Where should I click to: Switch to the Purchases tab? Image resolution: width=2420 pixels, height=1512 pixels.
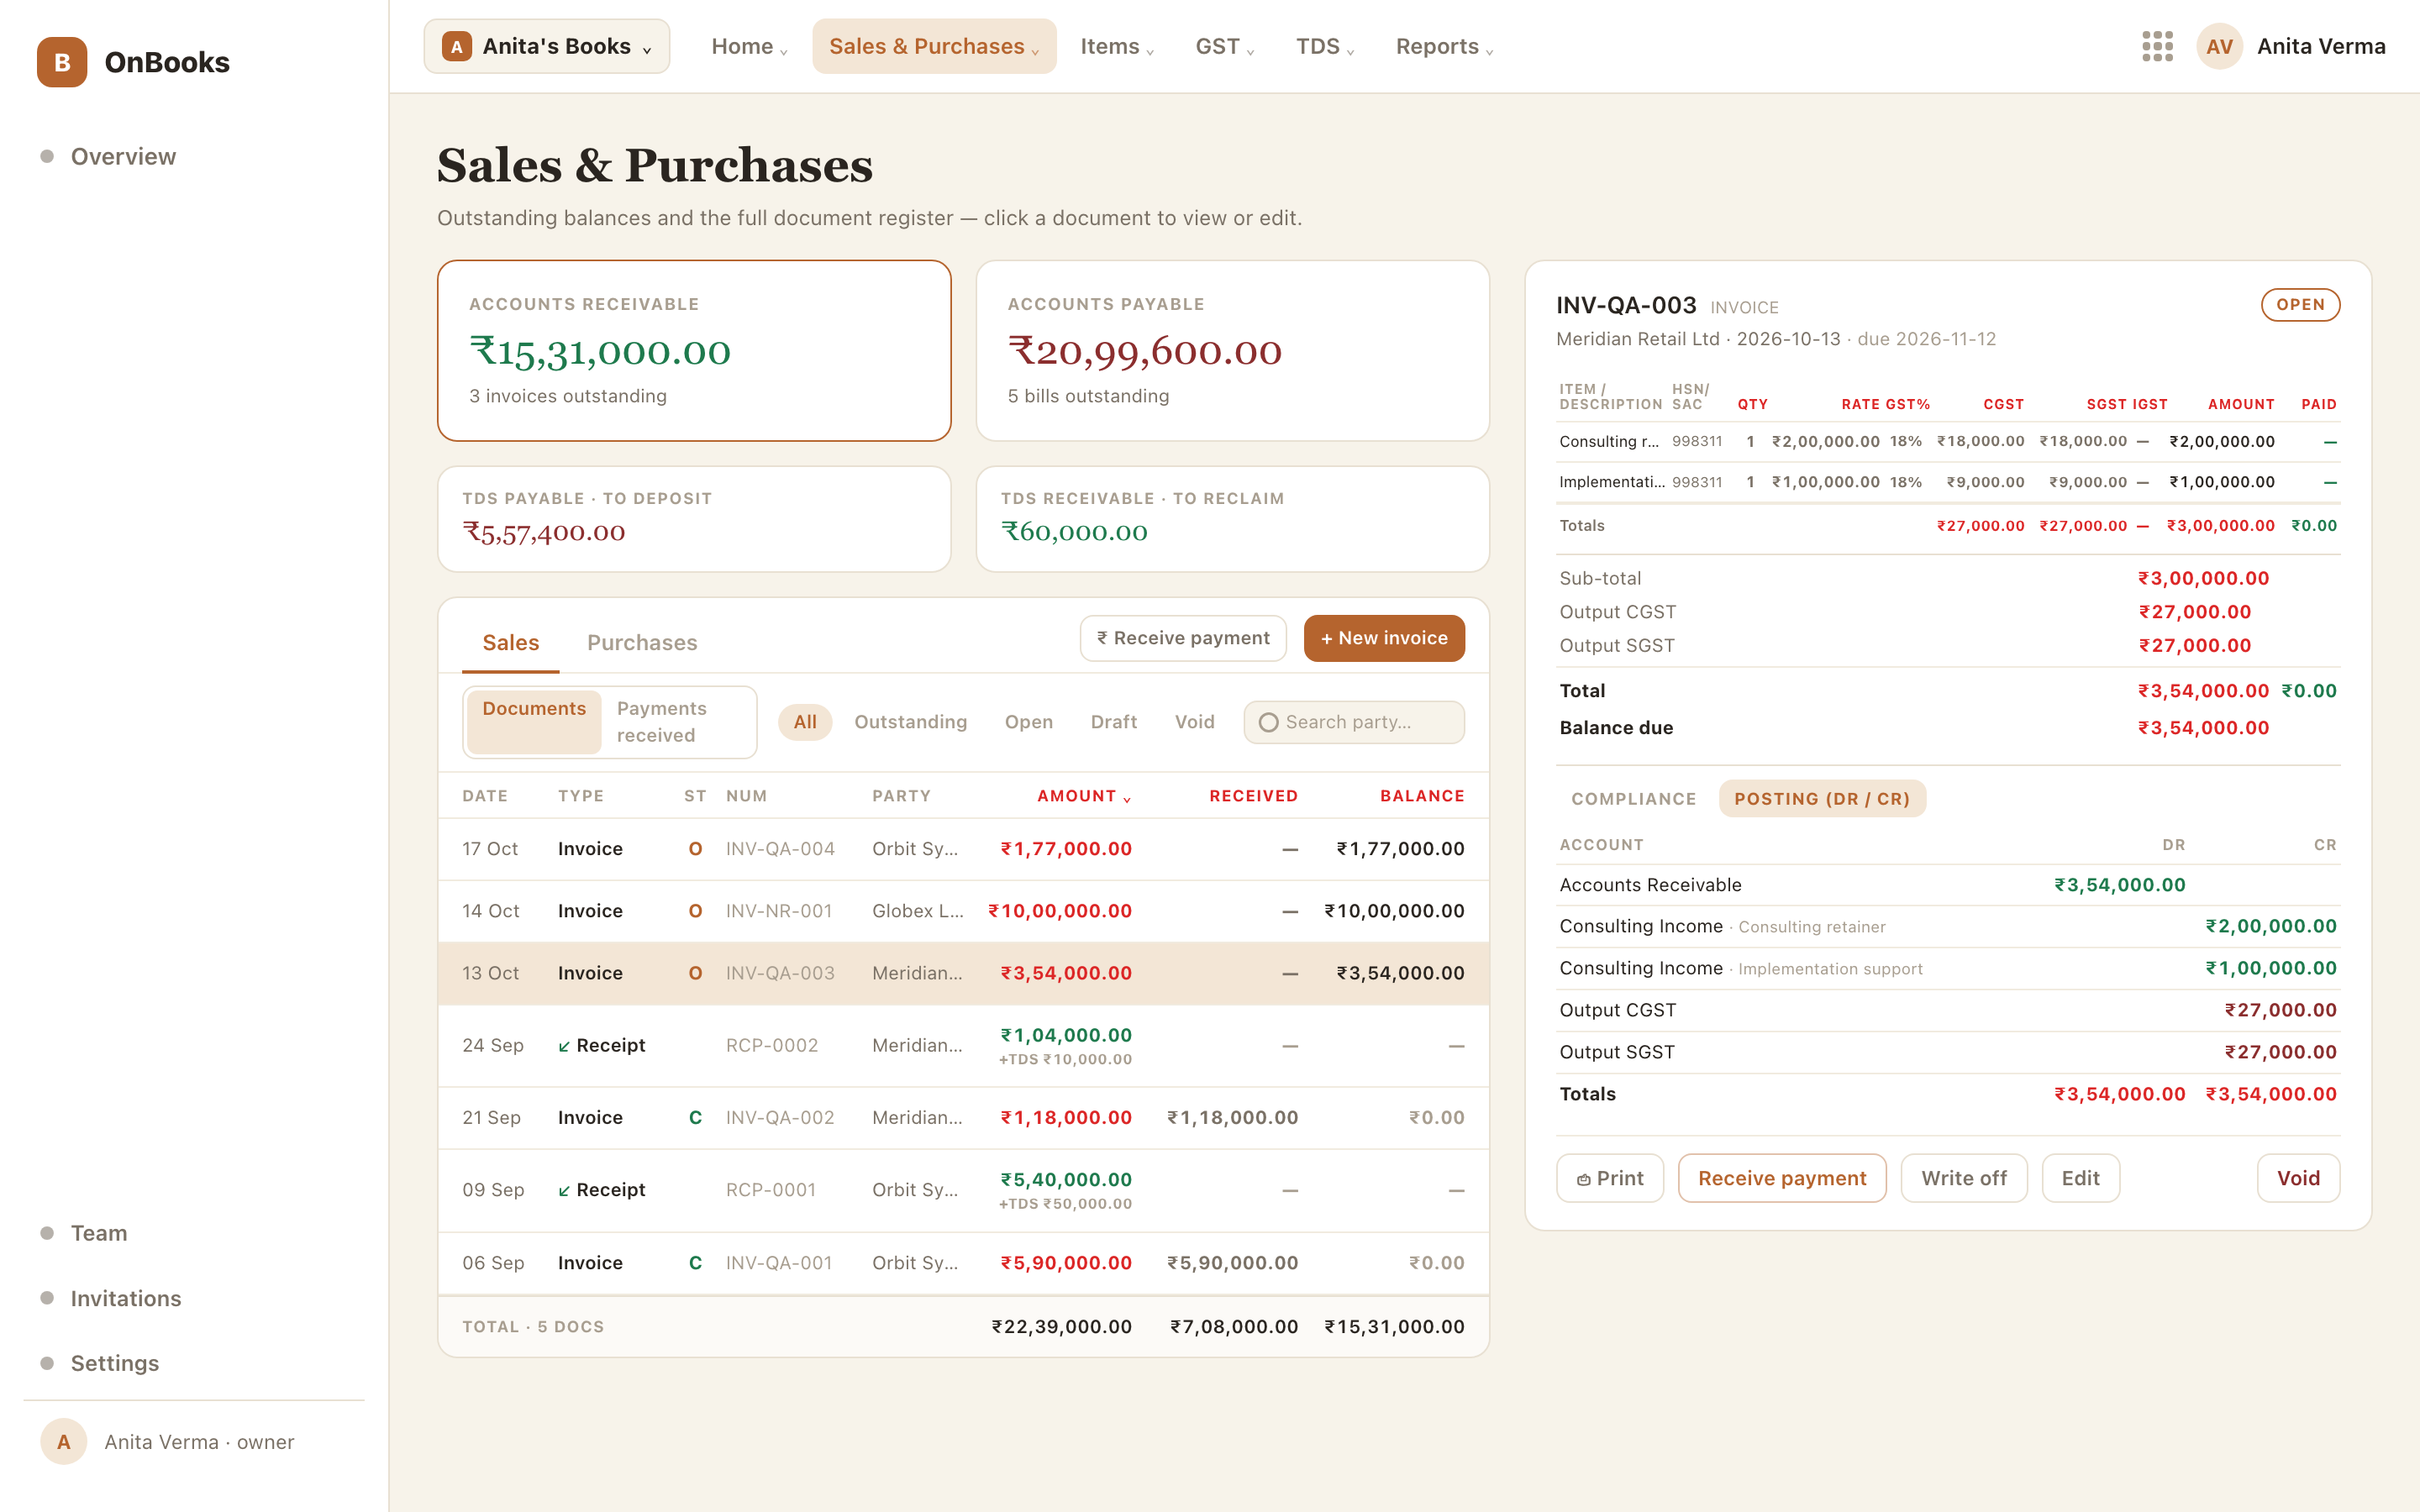642,643
